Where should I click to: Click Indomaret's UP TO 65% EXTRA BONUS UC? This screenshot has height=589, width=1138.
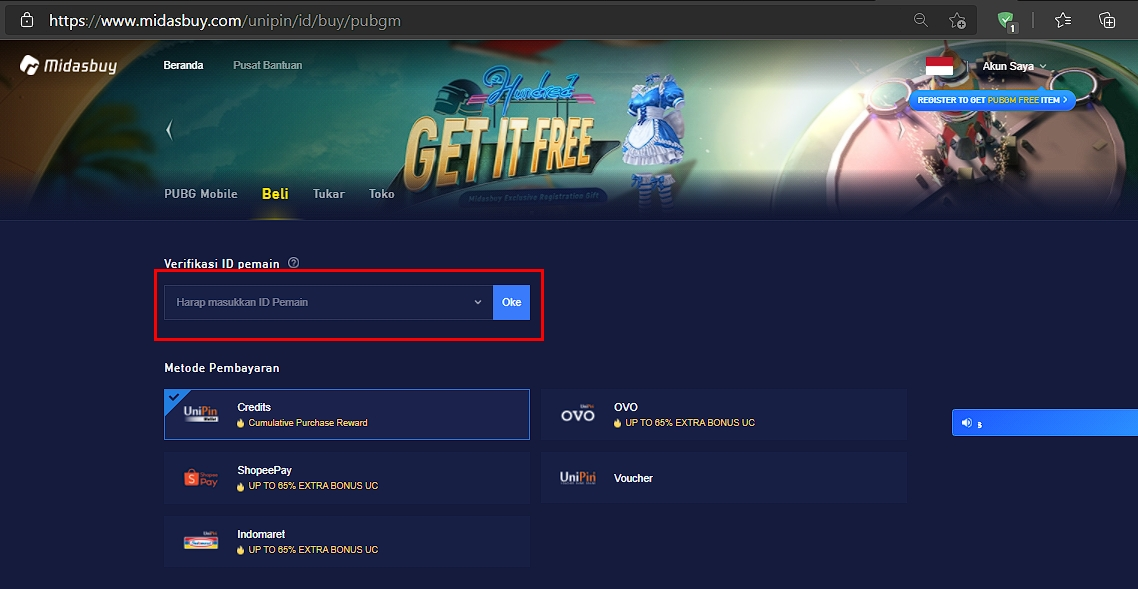(x=313, y=550)
